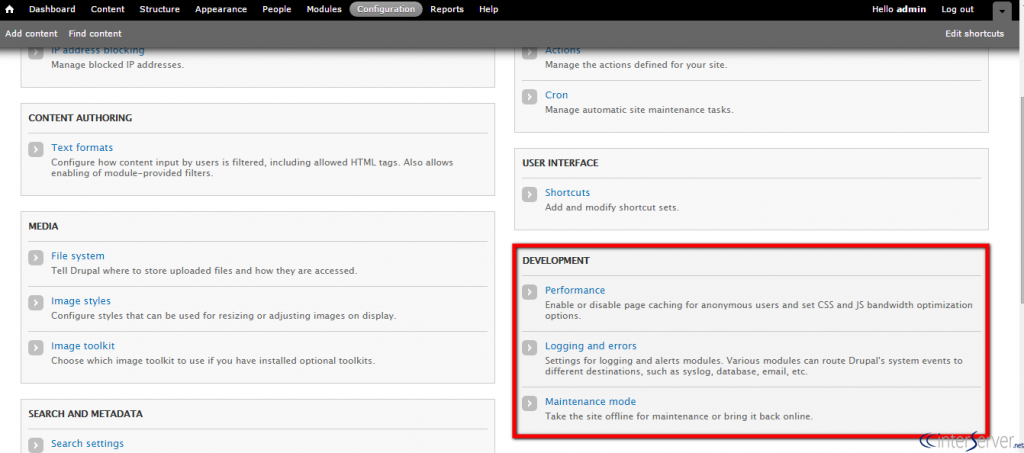Screen dimensions: 1024x453
Task: Open the Reports menu
Action: pyautogui.click(x=447, y=9)
